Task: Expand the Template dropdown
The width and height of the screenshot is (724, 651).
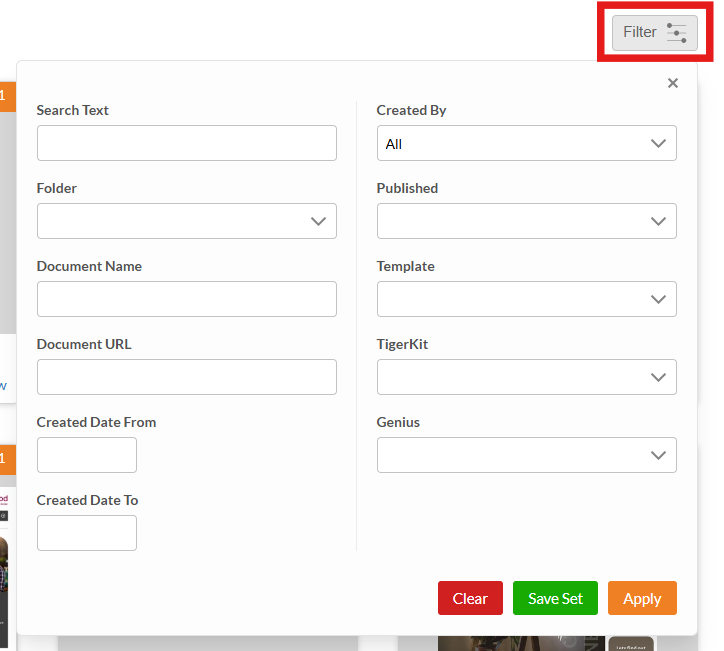Action: (x=526, y=299)
